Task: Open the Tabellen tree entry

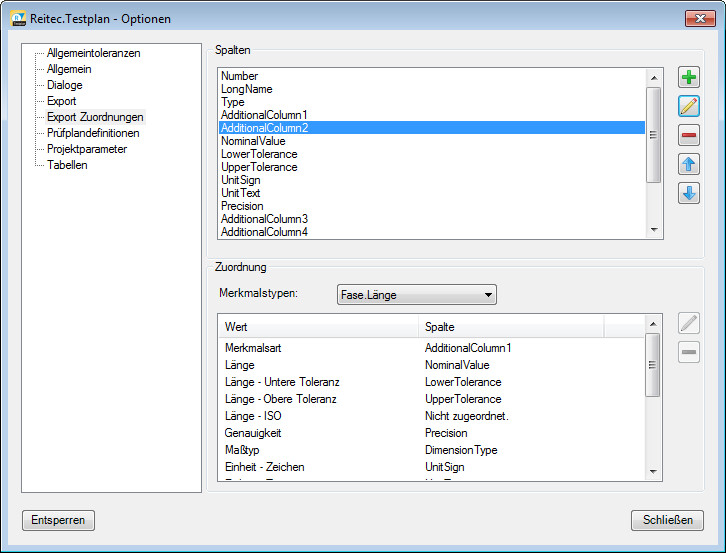Action: [67, 165]
